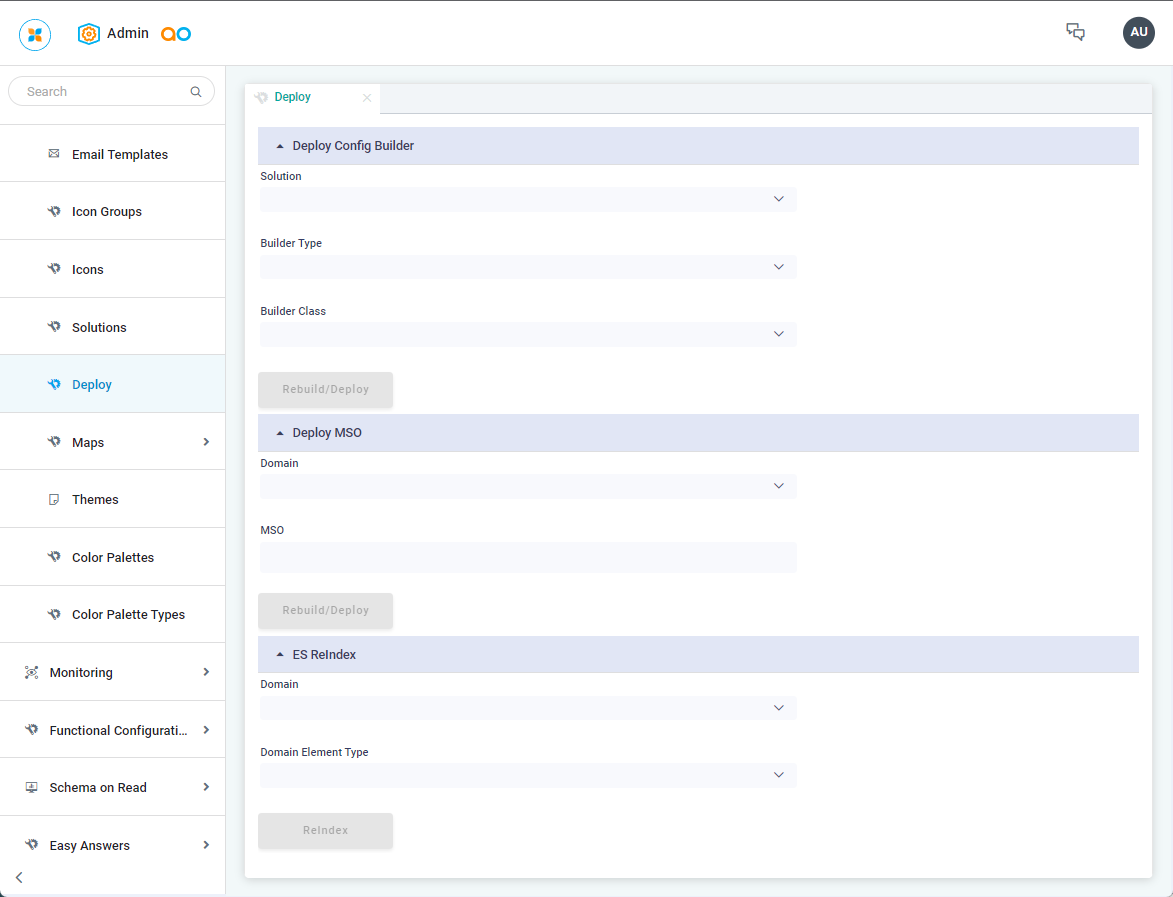Viewport: 1173px width, 897px height.
Task: Open the Domain Element Type dropdown
Action: coord(528,775)
